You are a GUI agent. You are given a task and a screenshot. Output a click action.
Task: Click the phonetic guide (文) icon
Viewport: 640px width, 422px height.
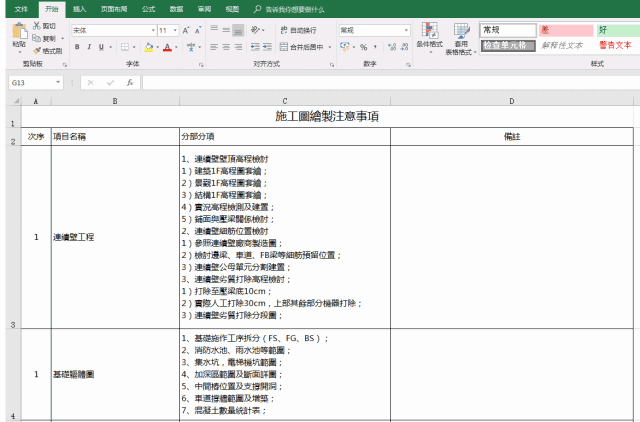click(x=191, y=47)
